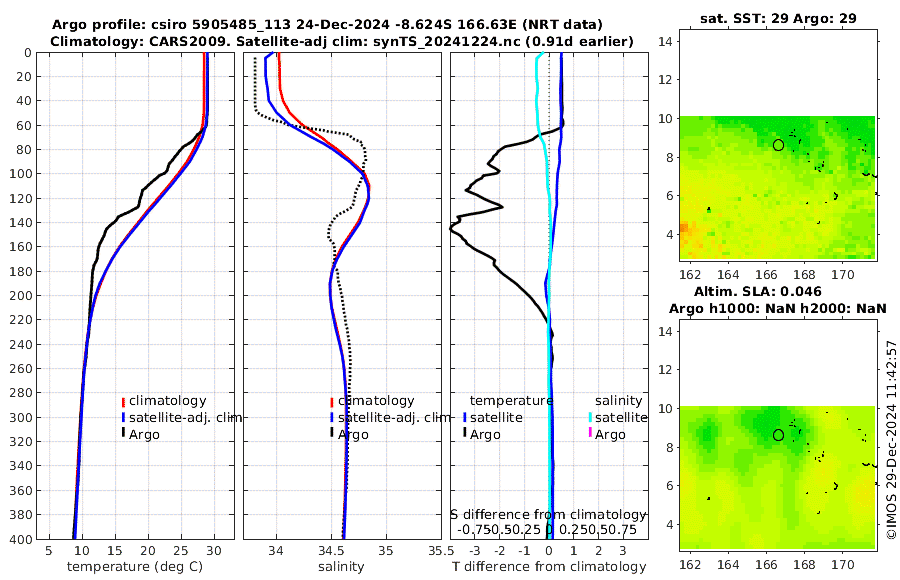Image resolution: width=900 pixels, height=580 pixels.
Task: Click black Argo swatch in temperature legend
Action: pos(123,432)
